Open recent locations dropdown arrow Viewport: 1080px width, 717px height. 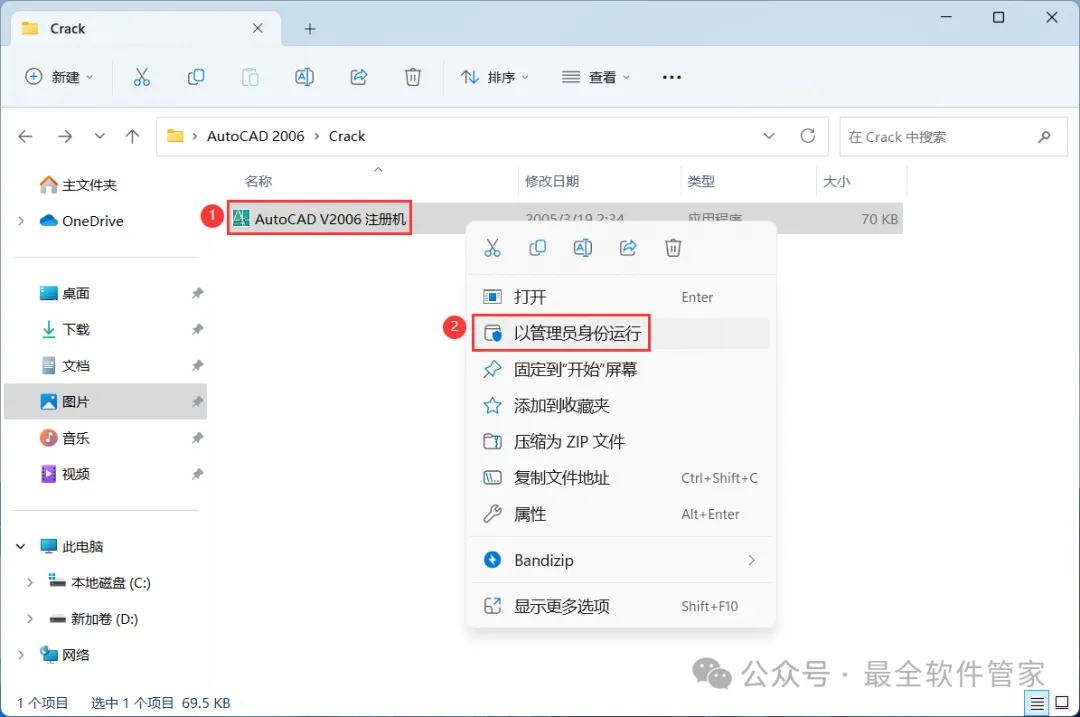point(100,136)
